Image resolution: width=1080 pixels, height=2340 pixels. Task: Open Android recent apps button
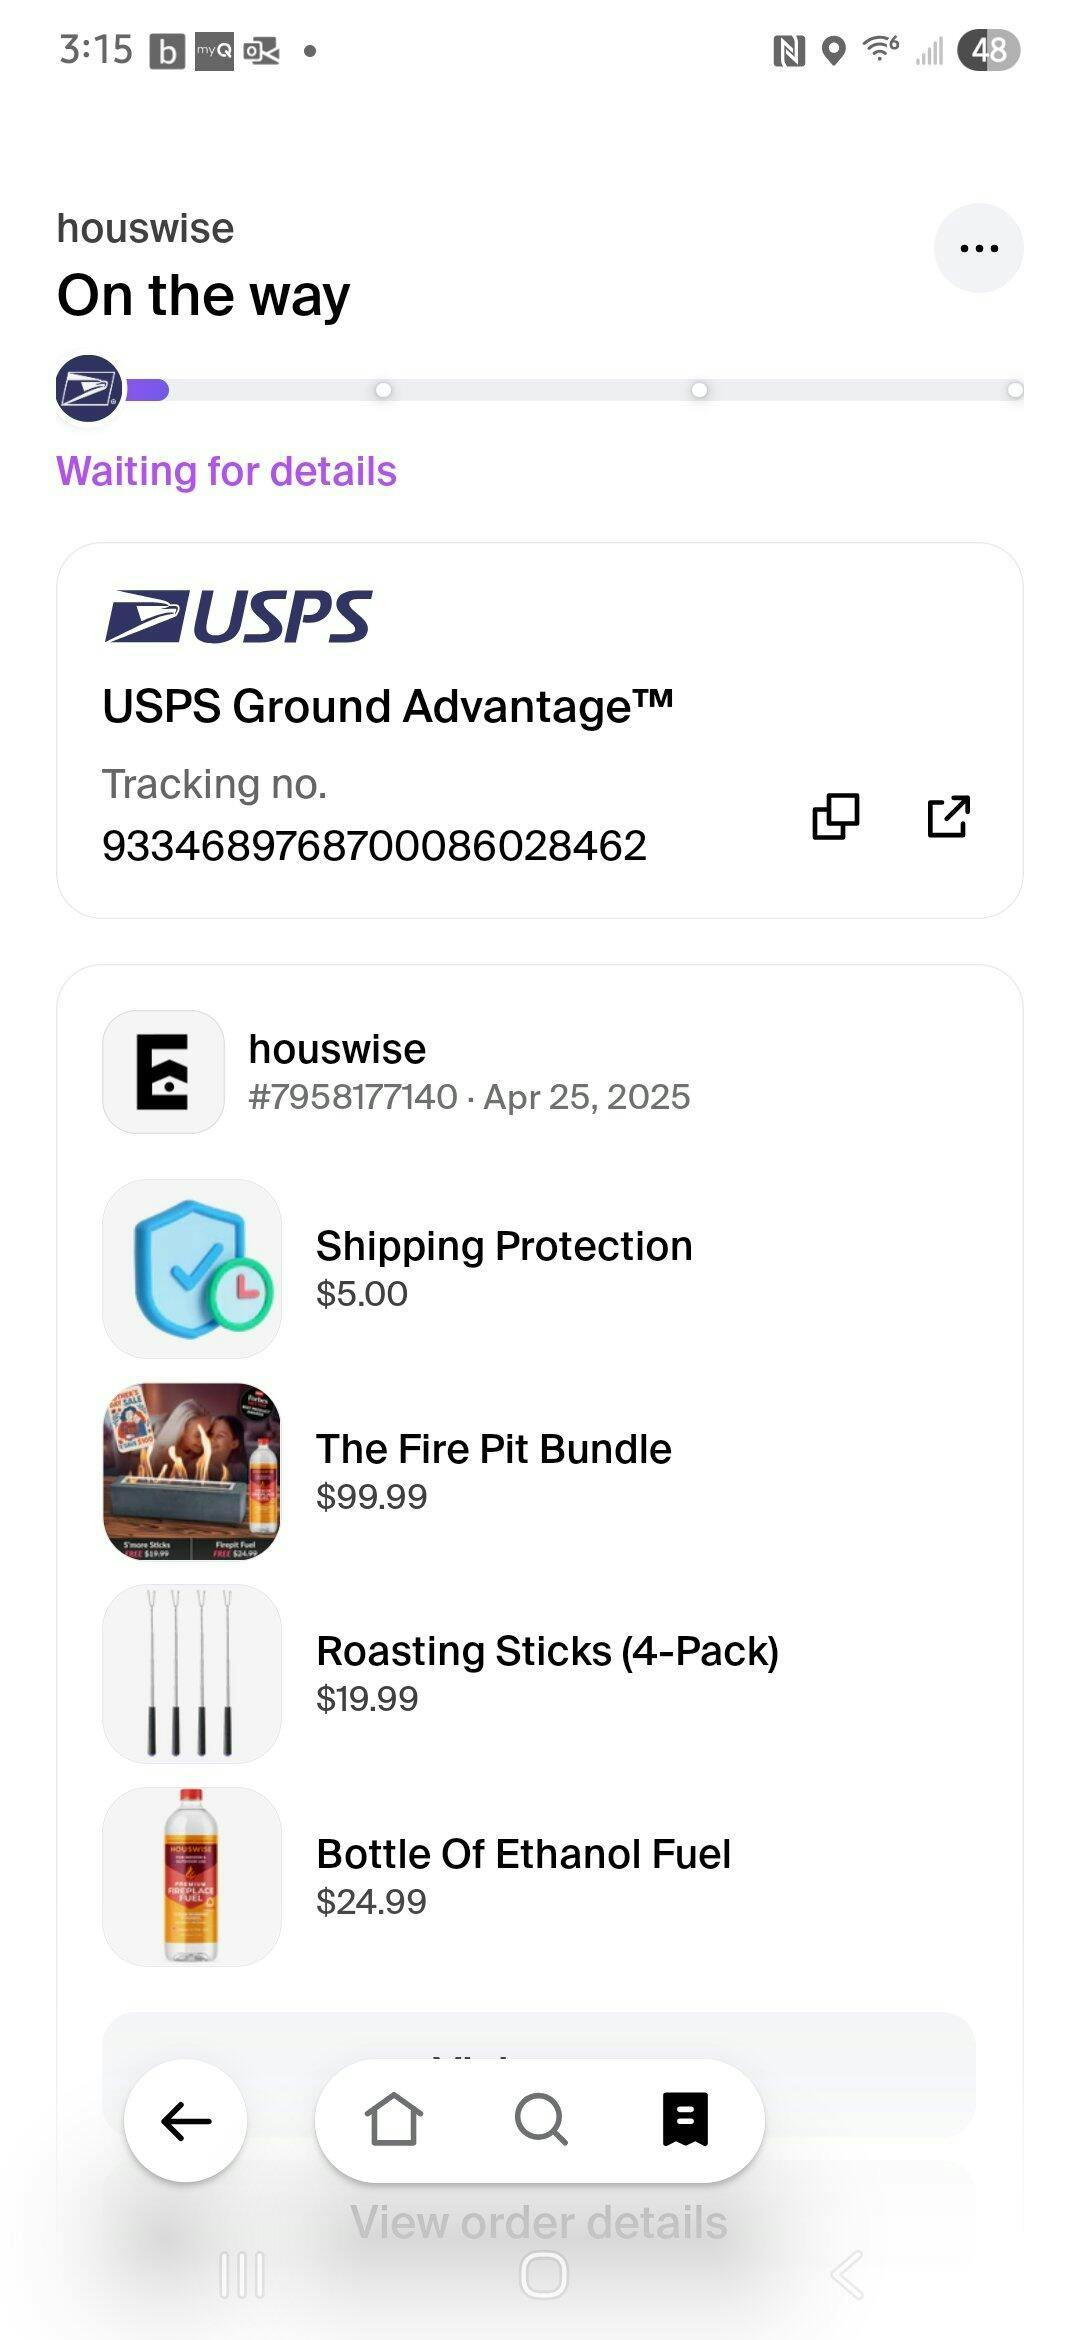pos(242,2275)
